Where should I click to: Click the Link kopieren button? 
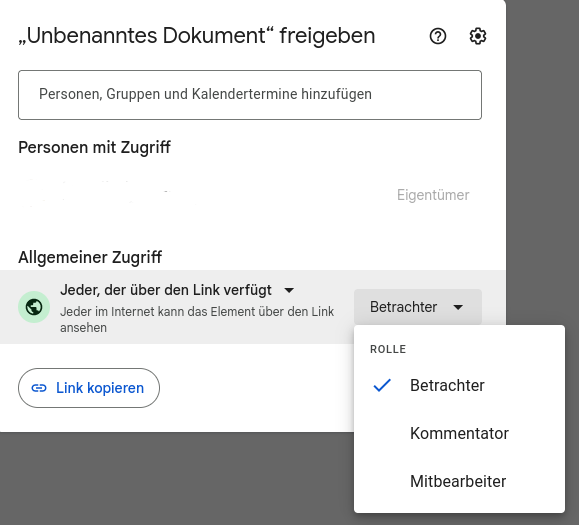(89, 388)
